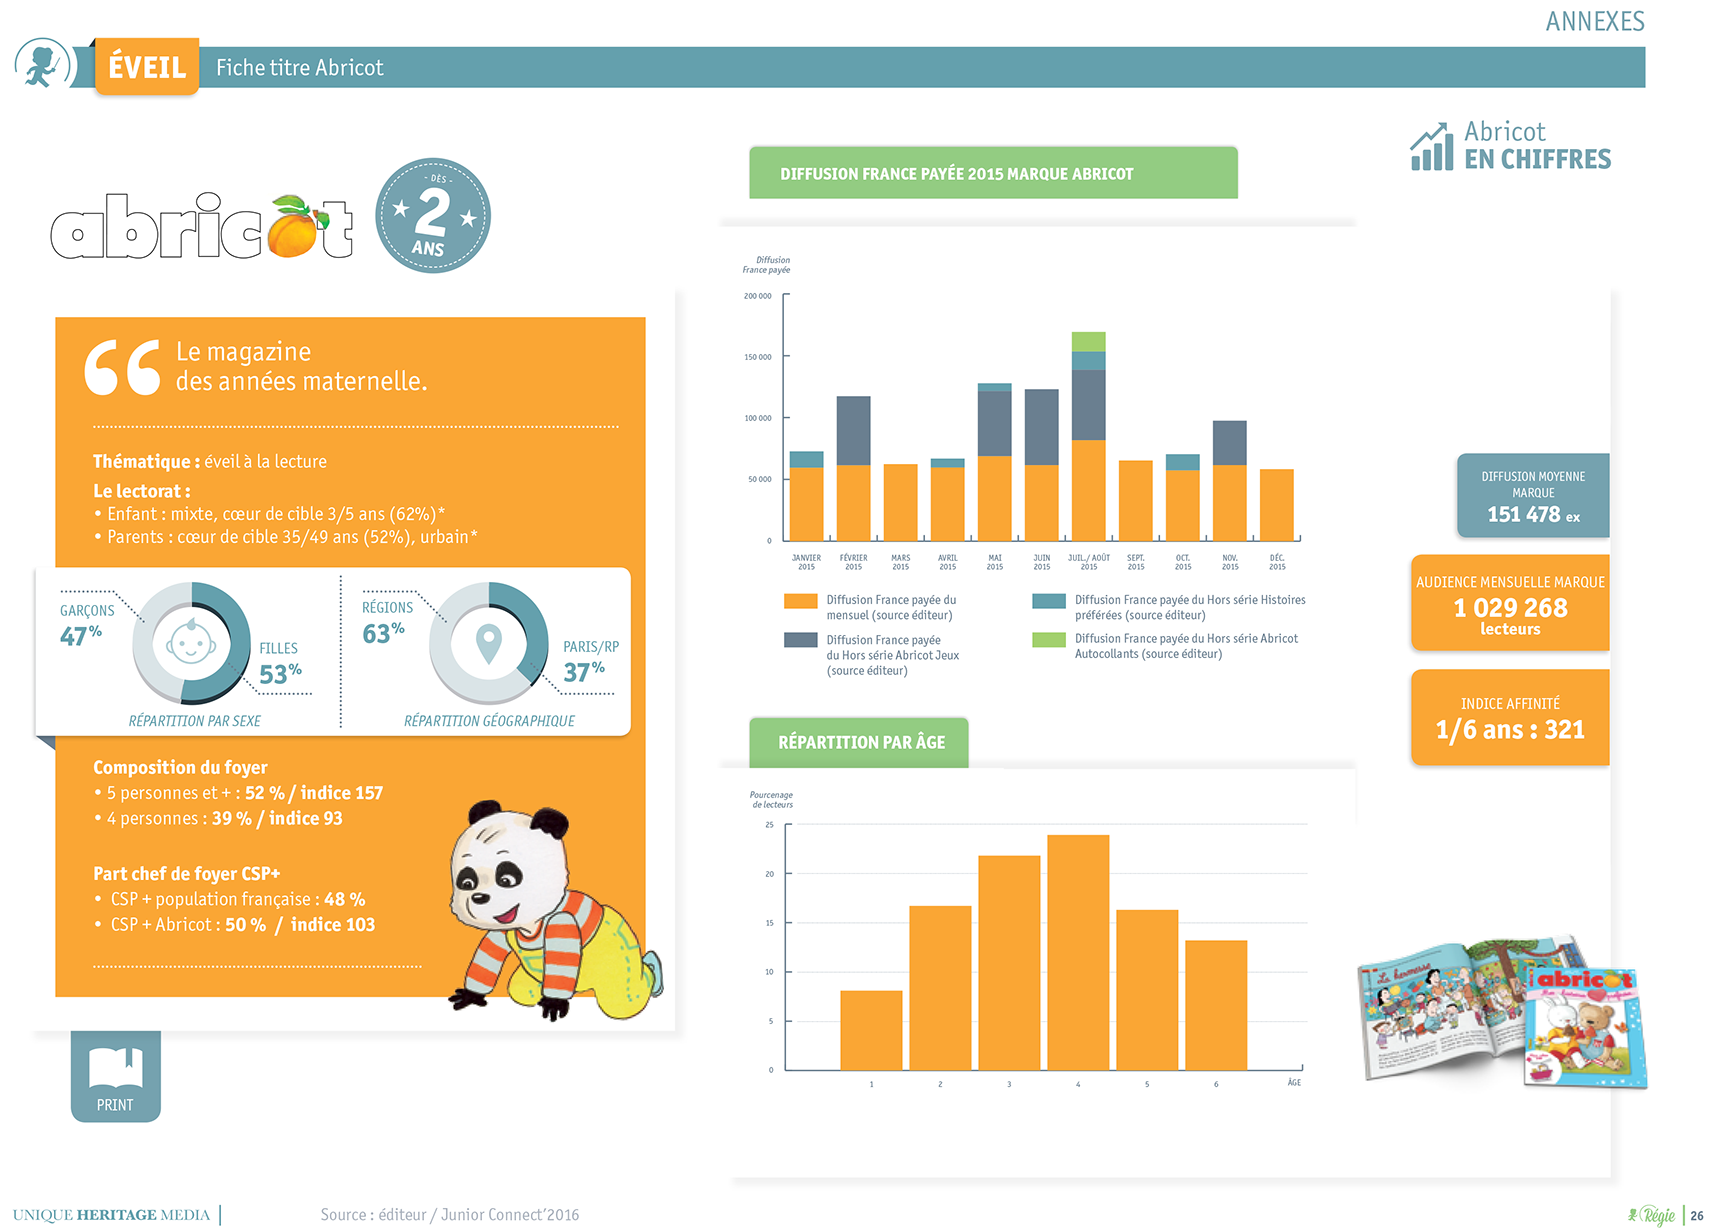This screenshot has width=1715, height=1232.
Task: Click the teal legend swatch Histoires préférées
Action: (x=1049, y=601)
